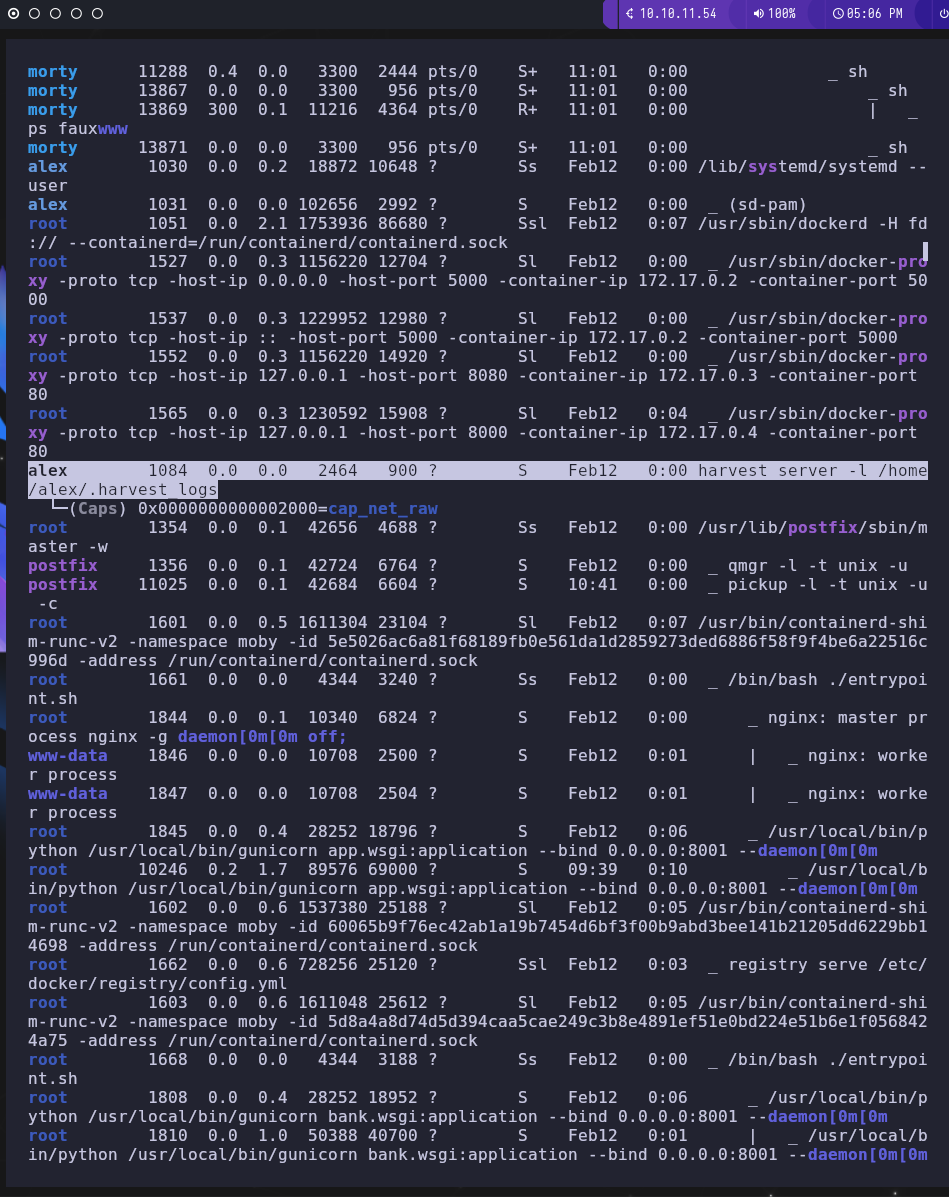
Task: Click the 'qmgr -l -t unix -u' text
Action: tap(818, 566)
